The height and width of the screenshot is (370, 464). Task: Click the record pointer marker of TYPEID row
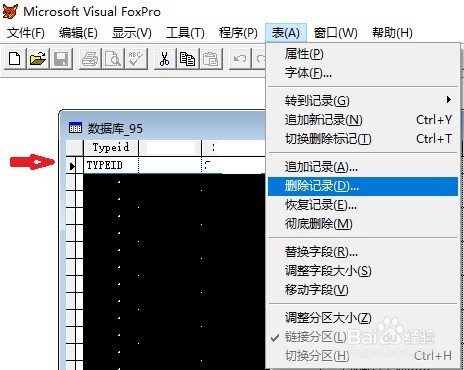pos(72,166)
